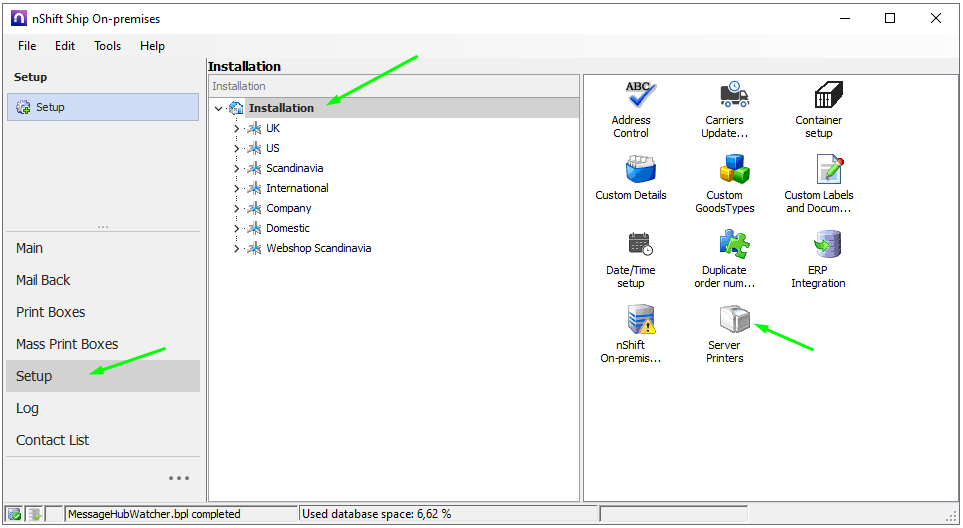Open the Tools menu
963x528 pixels.
coord(107,46)
